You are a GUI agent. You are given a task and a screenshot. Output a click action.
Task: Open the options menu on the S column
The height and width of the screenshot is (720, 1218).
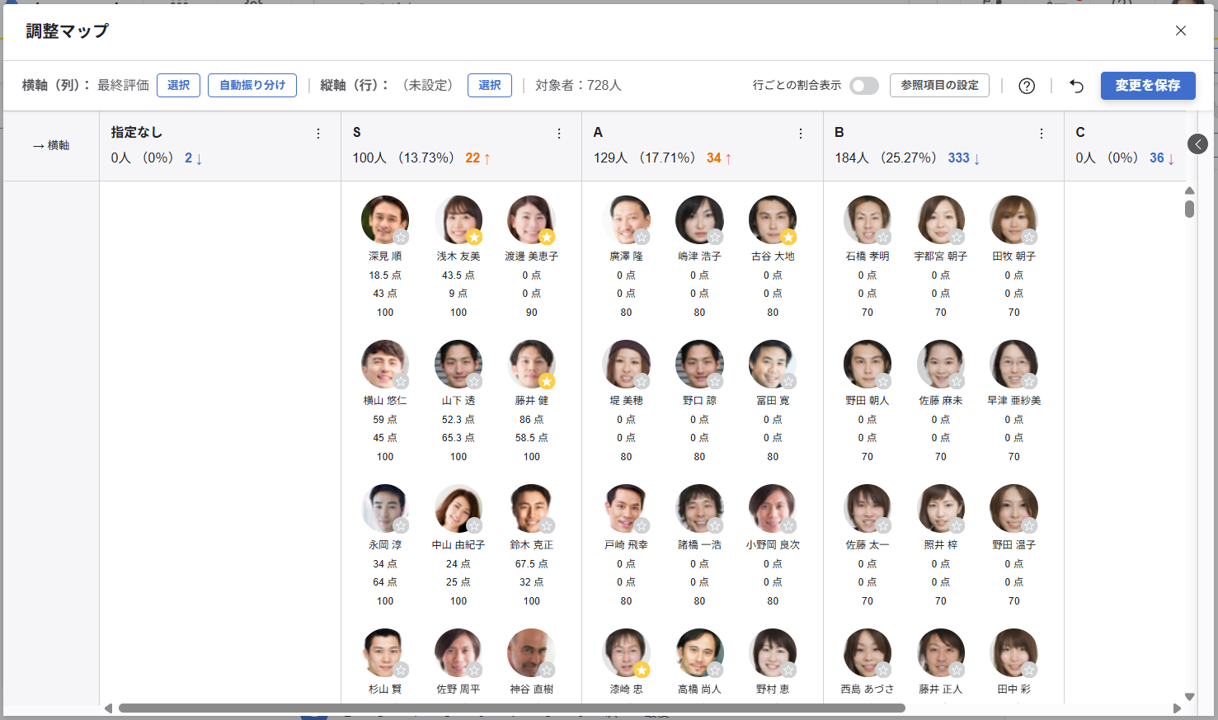click(559, 132)
